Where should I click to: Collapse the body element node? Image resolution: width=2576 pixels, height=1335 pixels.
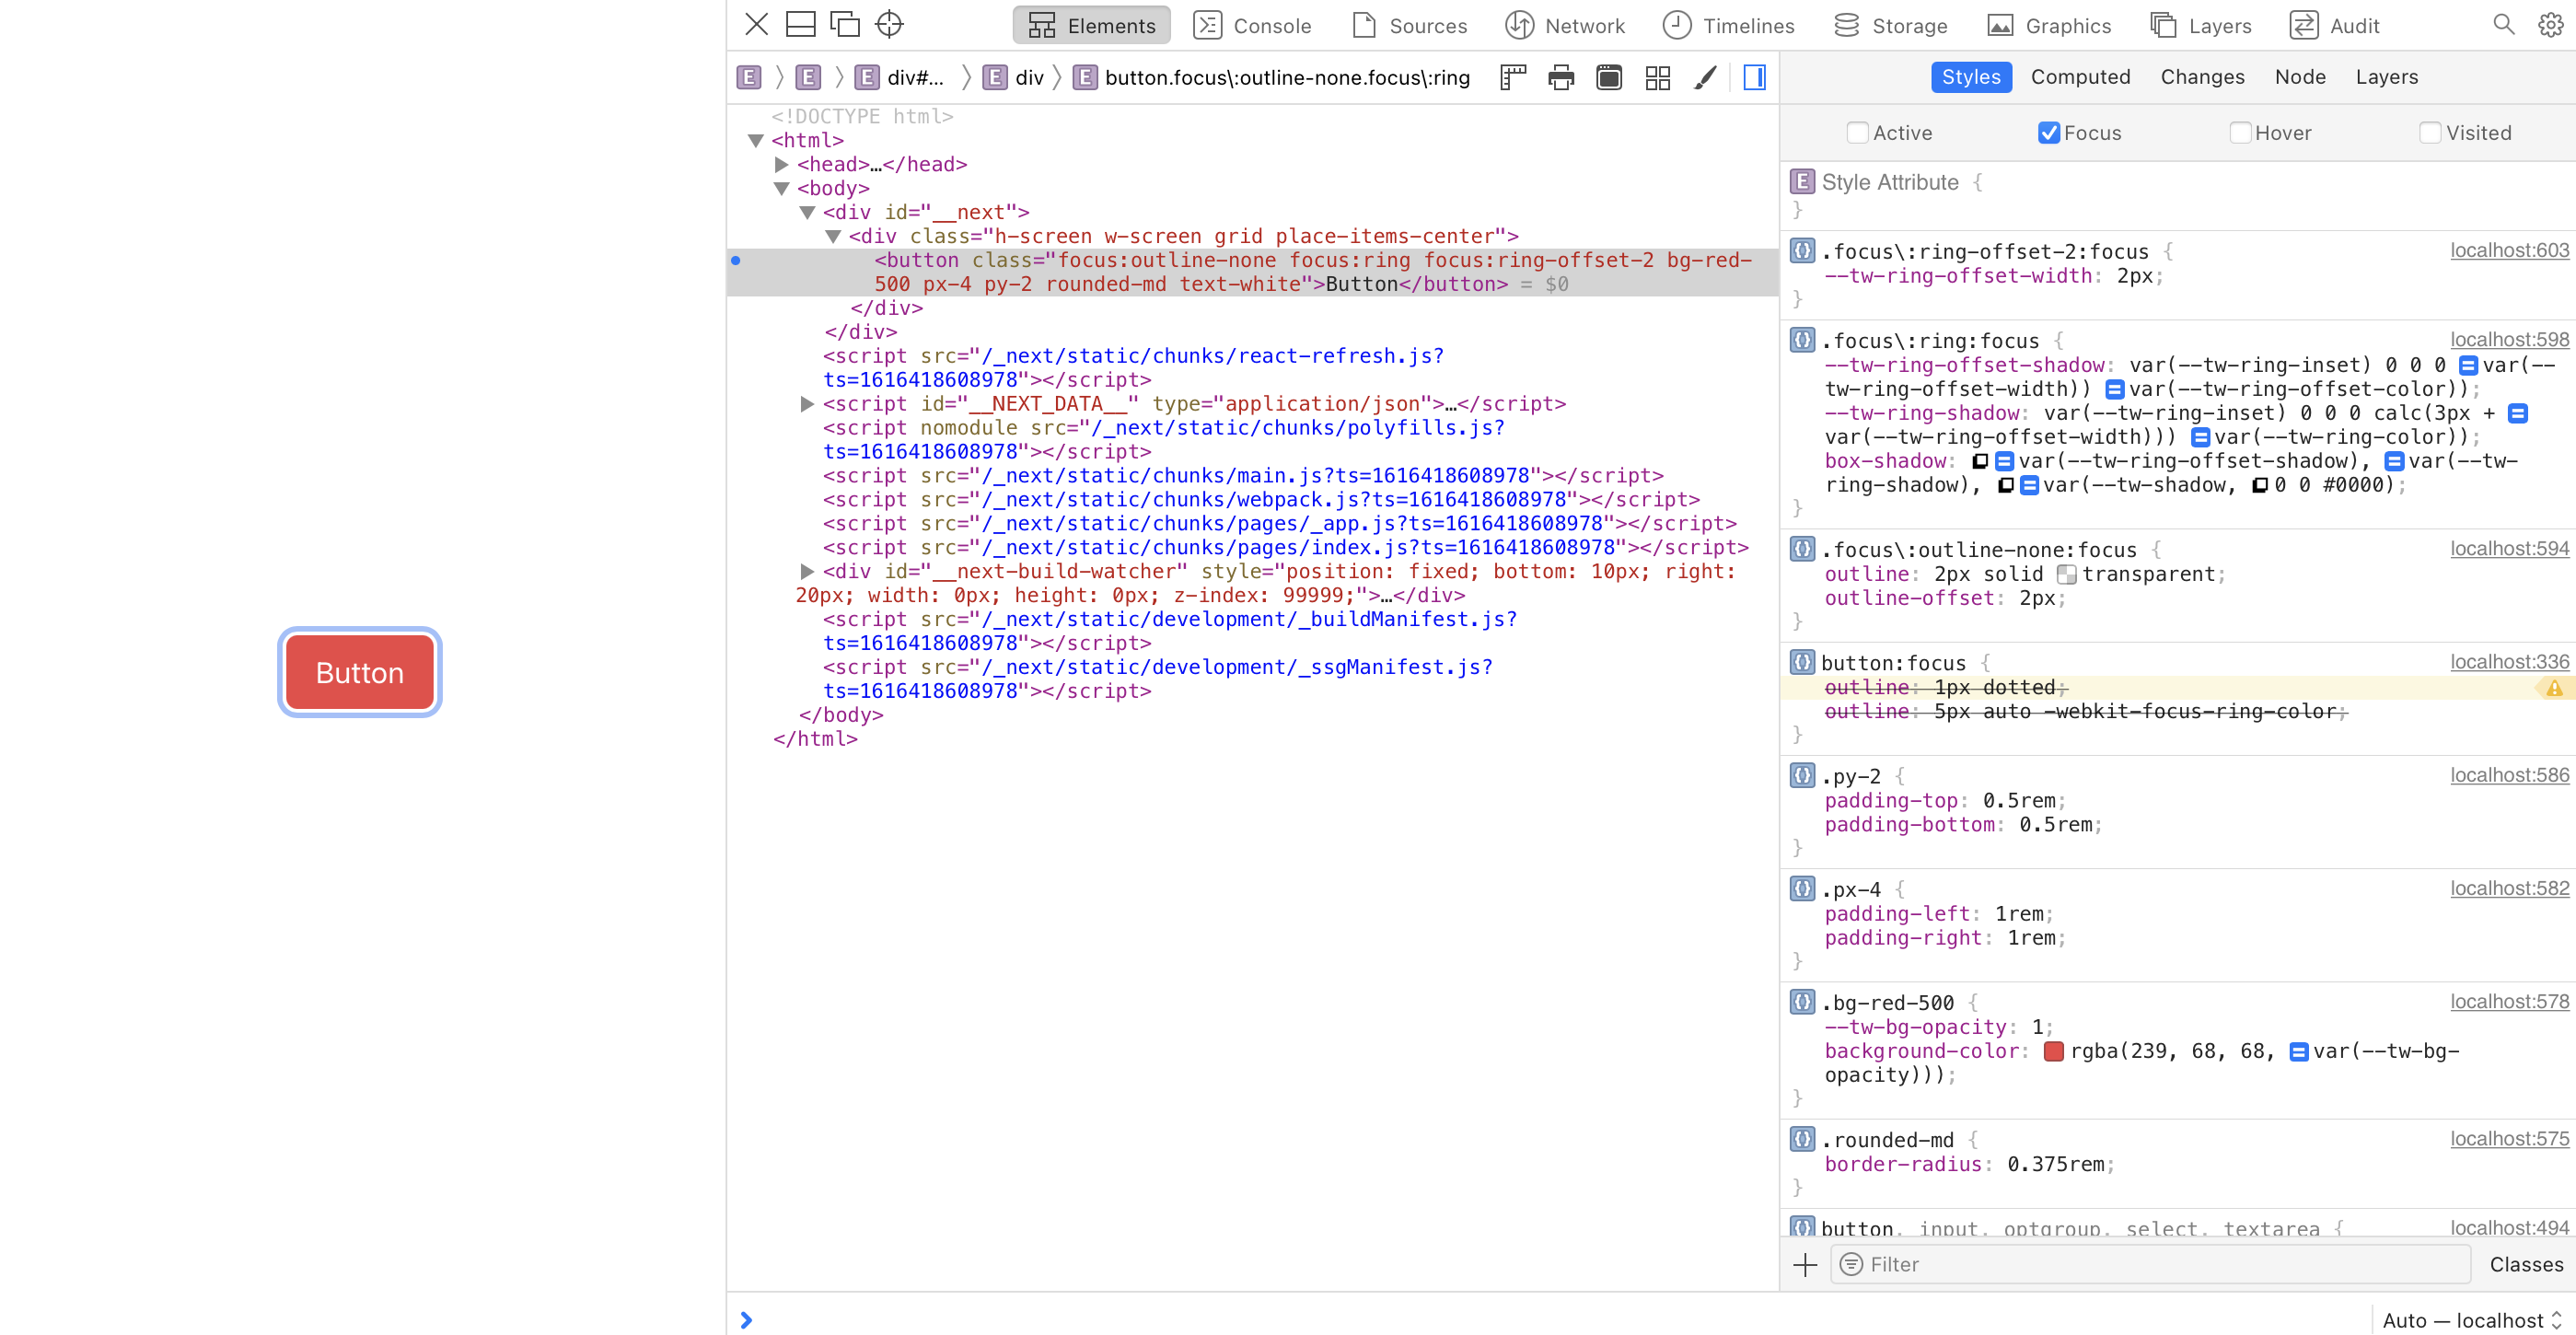coord(782,188)
